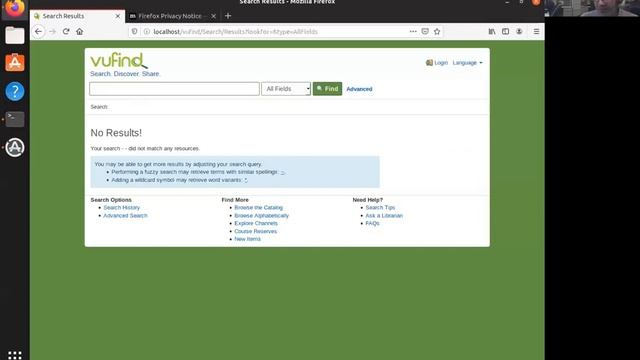640x360 pixels.
Task: Switch to Firefox Privacy Notice tab
Action: [172, 16]
